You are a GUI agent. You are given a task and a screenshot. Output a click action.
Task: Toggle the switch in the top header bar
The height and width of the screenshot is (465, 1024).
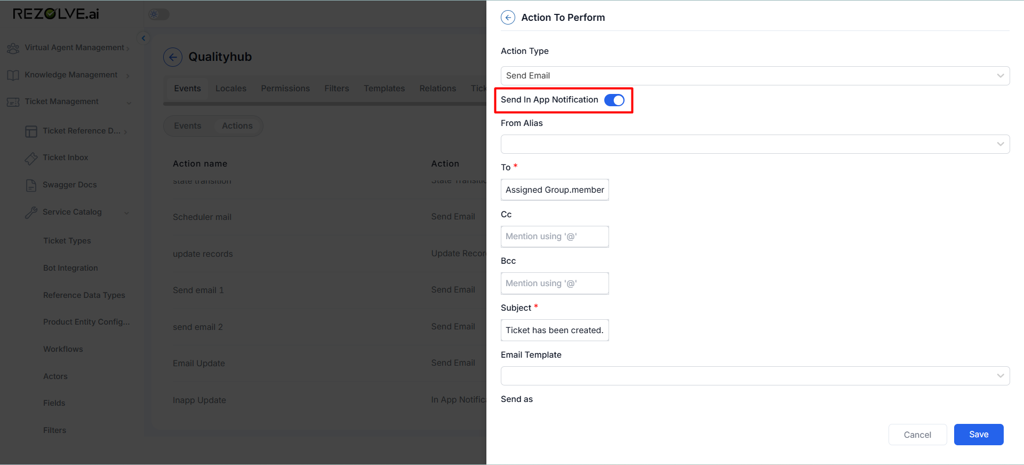tap(158, 14)
